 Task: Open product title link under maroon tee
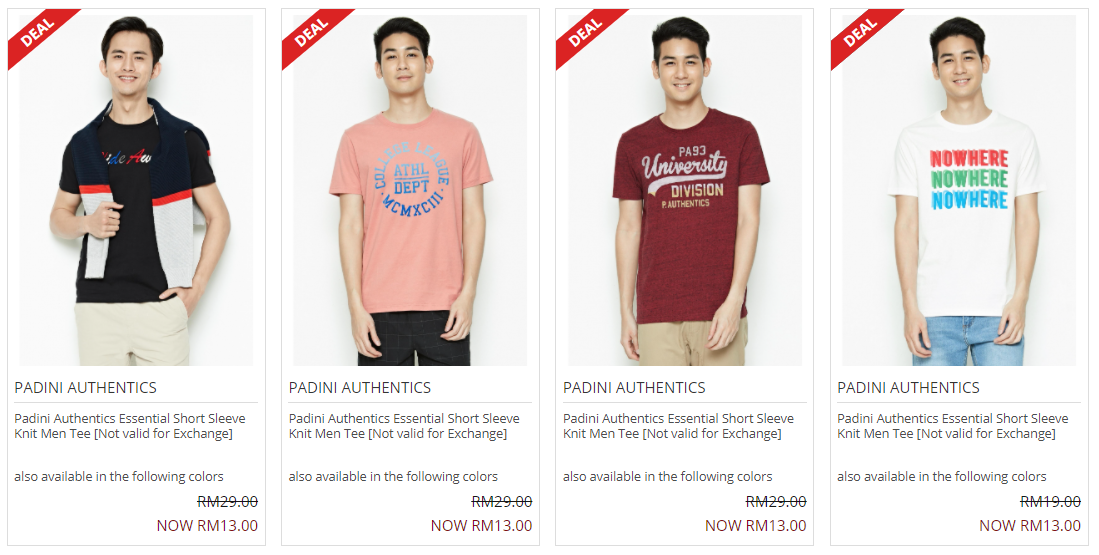coord(678,426)
